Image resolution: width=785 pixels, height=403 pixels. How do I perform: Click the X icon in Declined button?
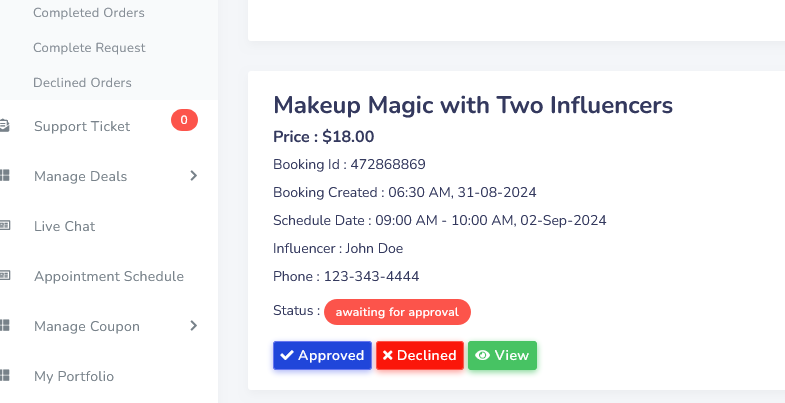pyautogui.click(x=388, y=355)
